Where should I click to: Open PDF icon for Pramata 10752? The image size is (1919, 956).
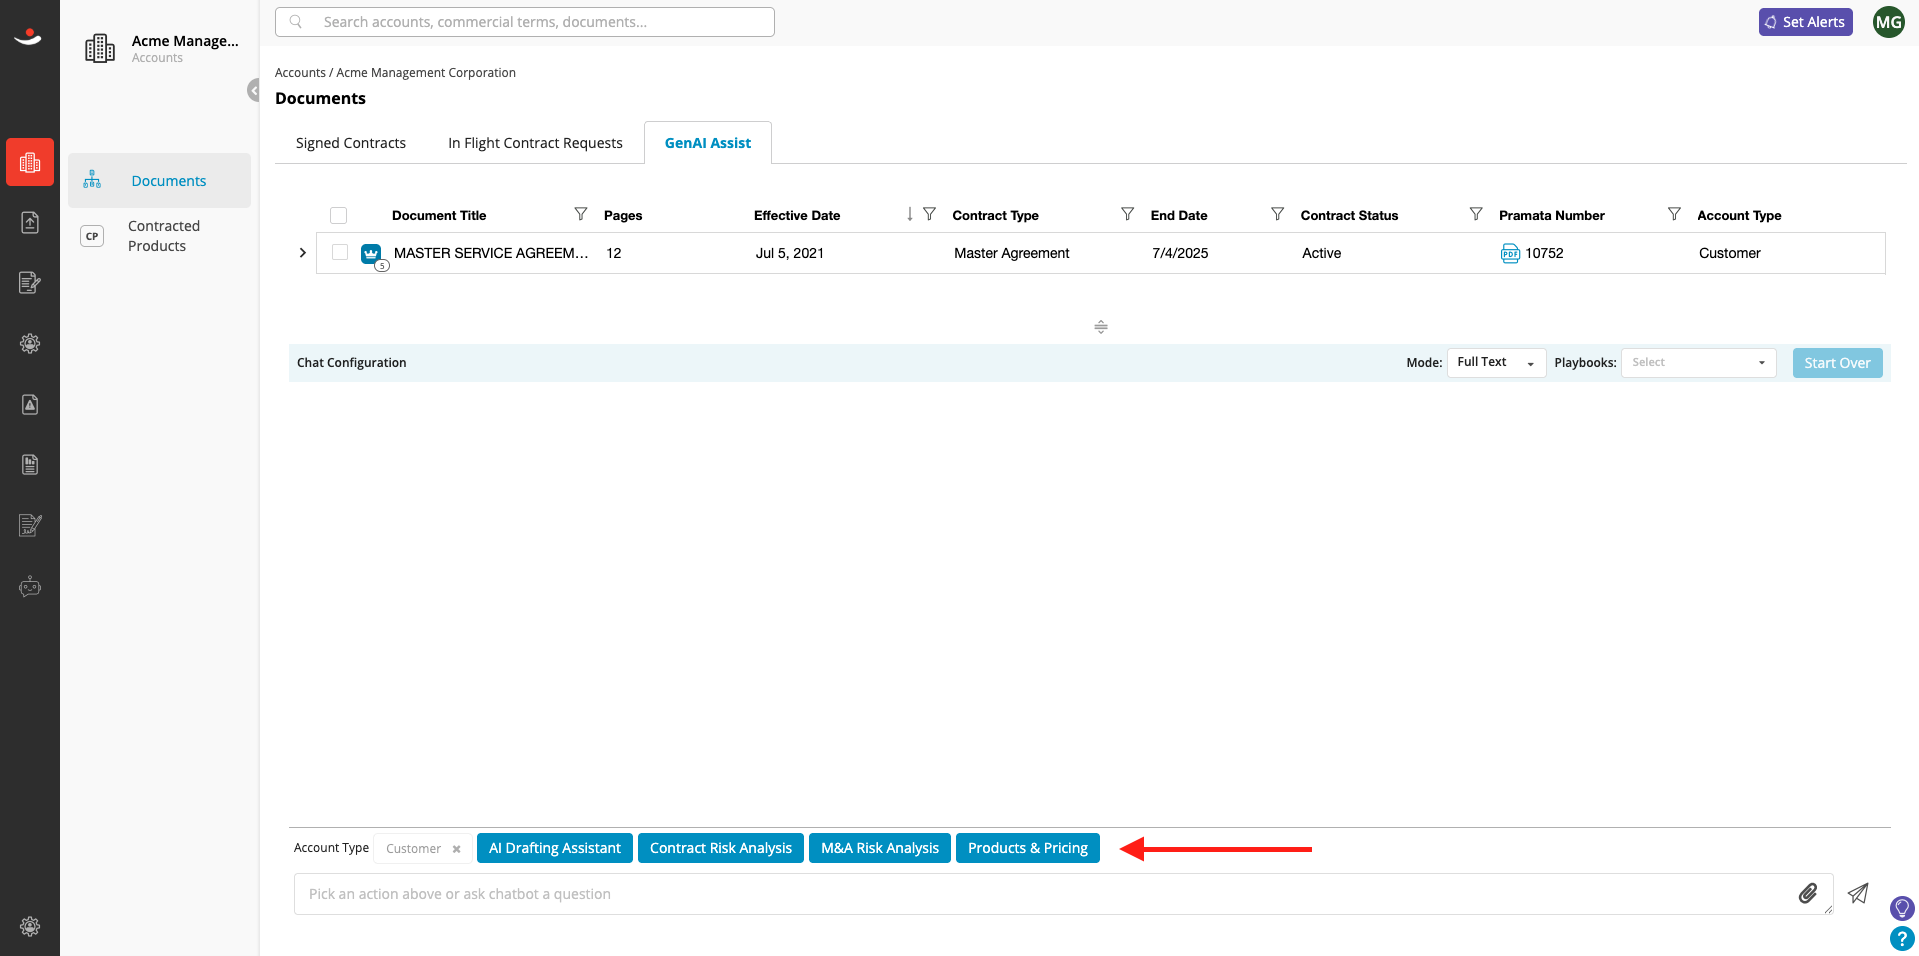[1510, 253]
